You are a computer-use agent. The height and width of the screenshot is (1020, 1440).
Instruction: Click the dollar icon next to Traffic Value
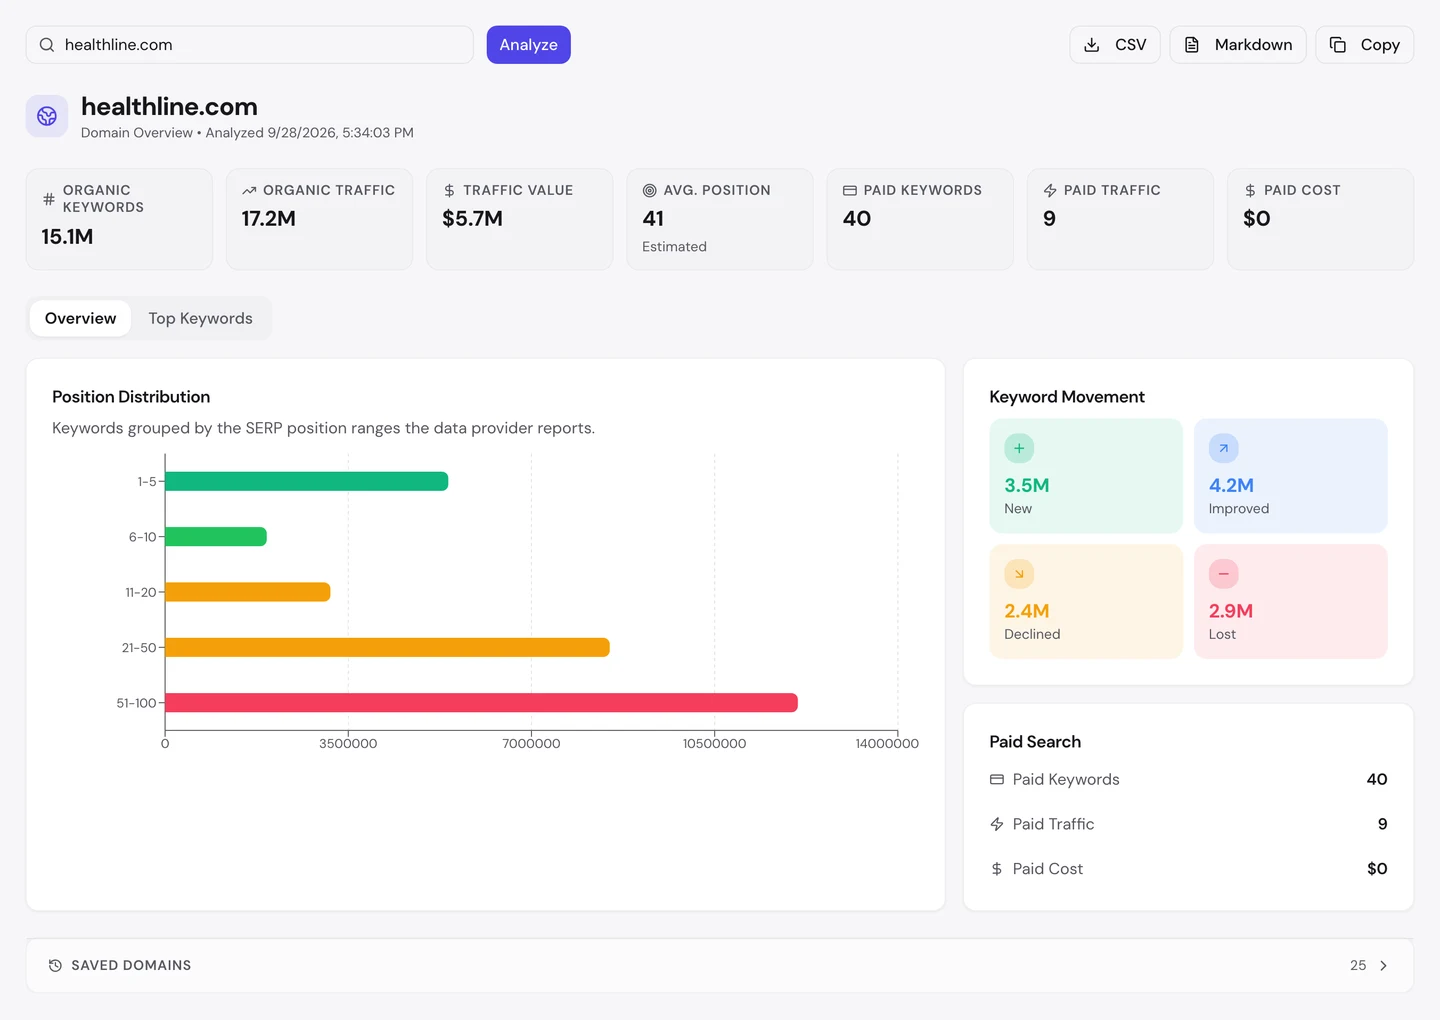click(449, 190)
